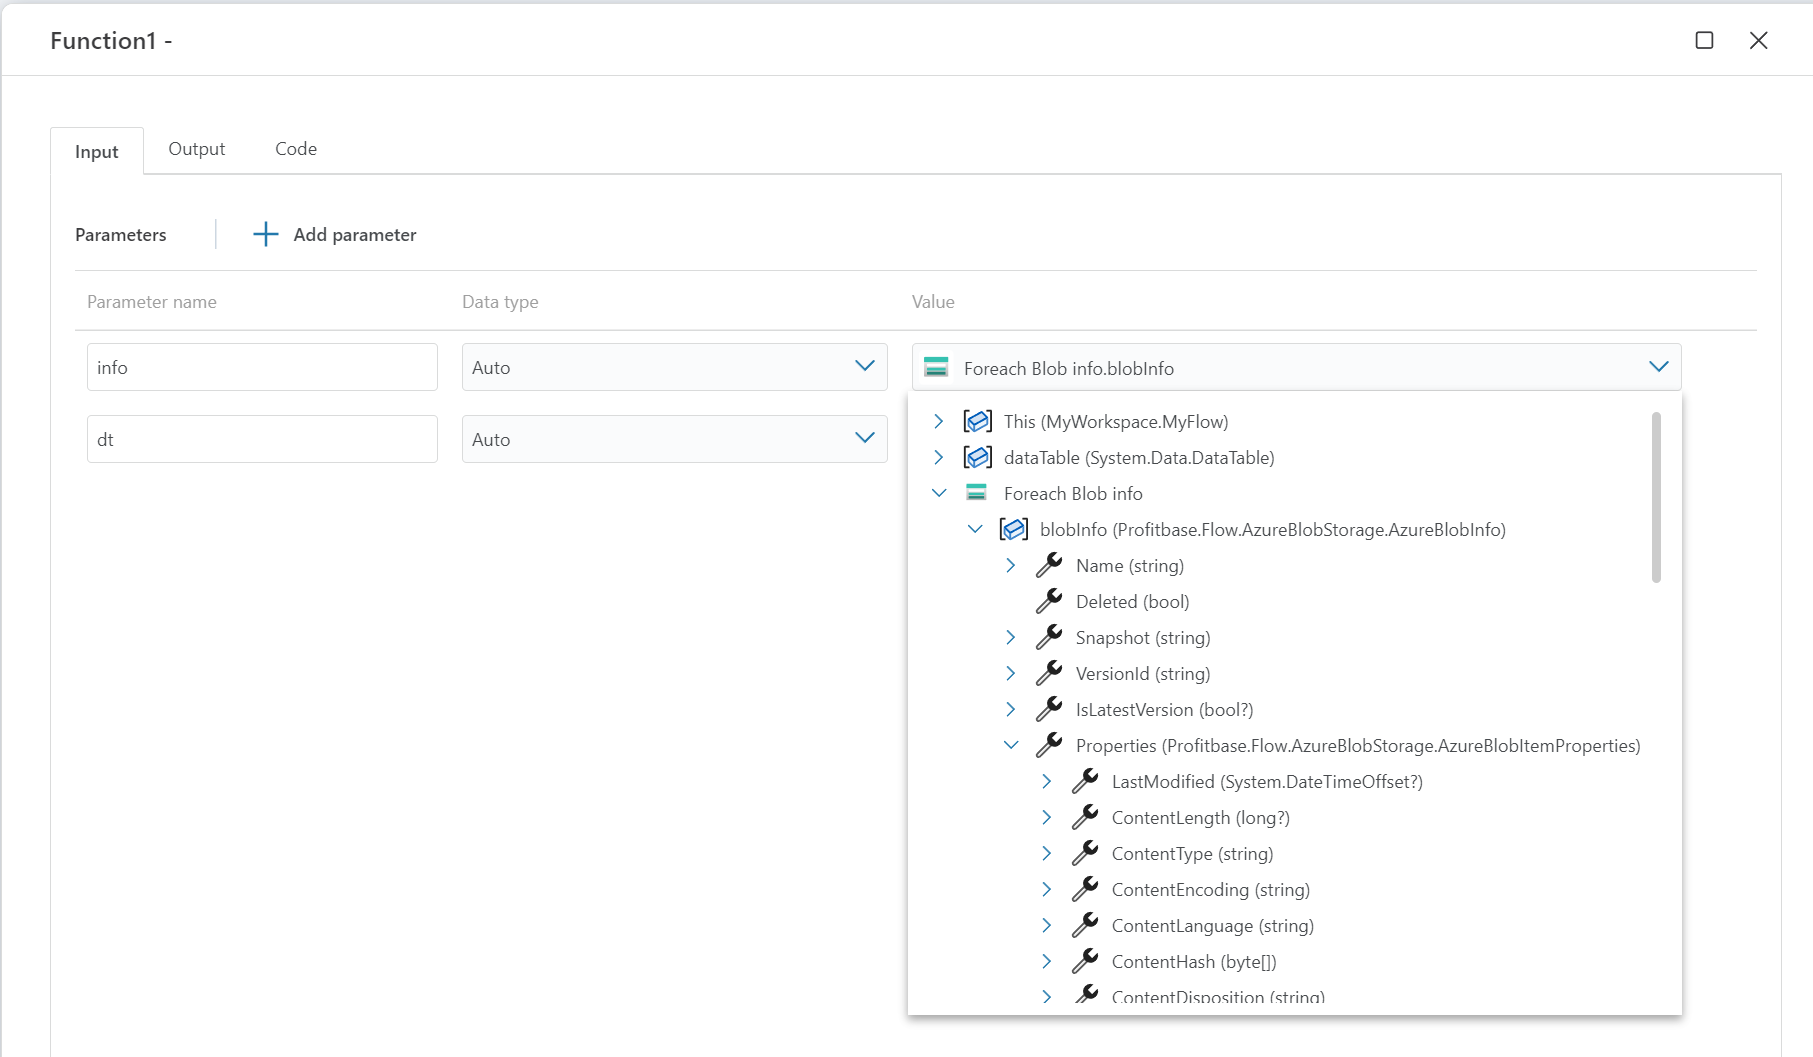
Task: Select Deleted (bool) property
Action: (1133, 602)
